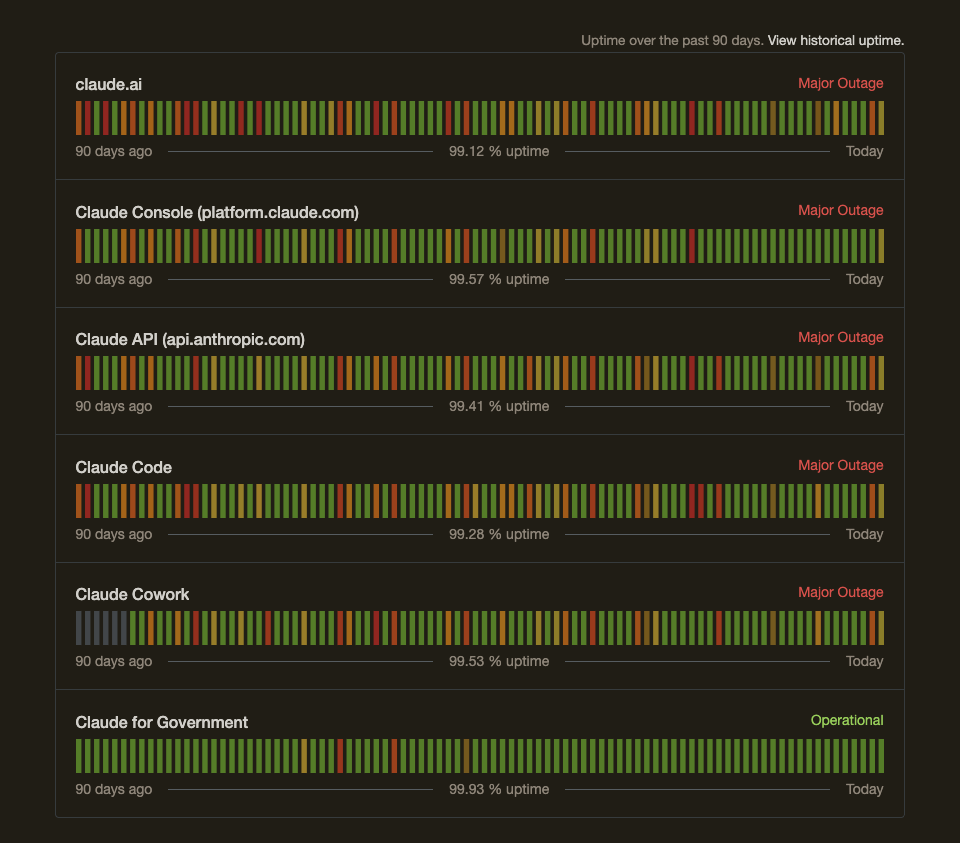Click today's uptime bar in Claude Cowork row
The width and height of the screenshot is (960, 843).
(881, 628)
